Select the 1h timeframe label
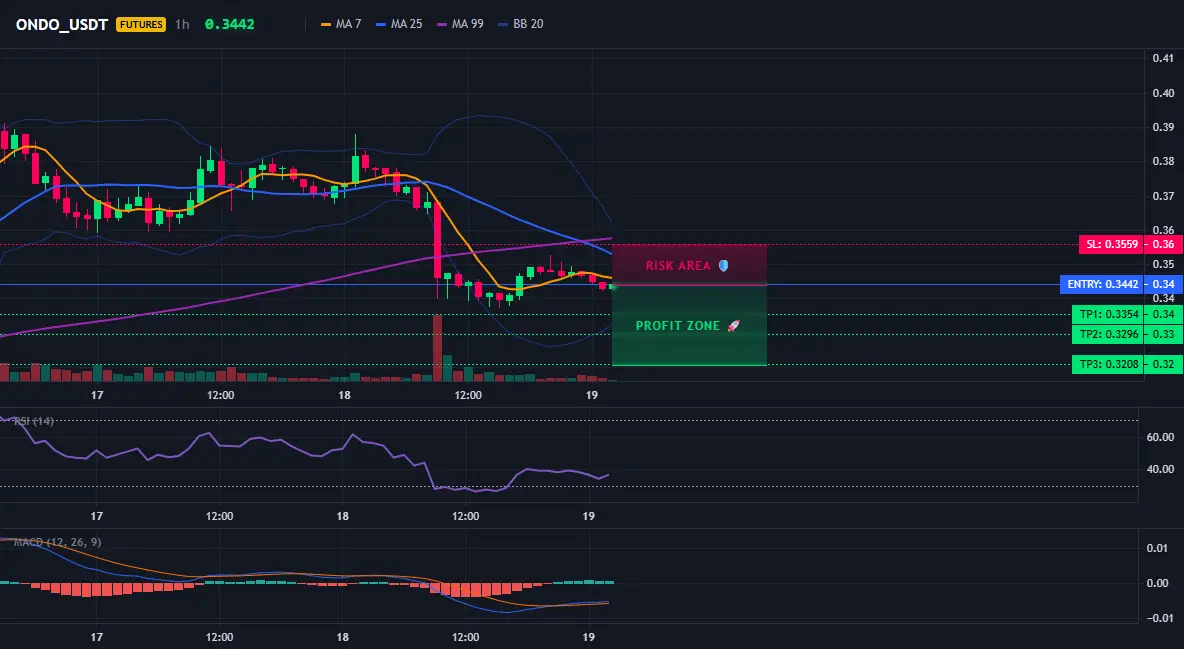The width and height of the screenshot is (1184, 649). (x=182, y=24)
